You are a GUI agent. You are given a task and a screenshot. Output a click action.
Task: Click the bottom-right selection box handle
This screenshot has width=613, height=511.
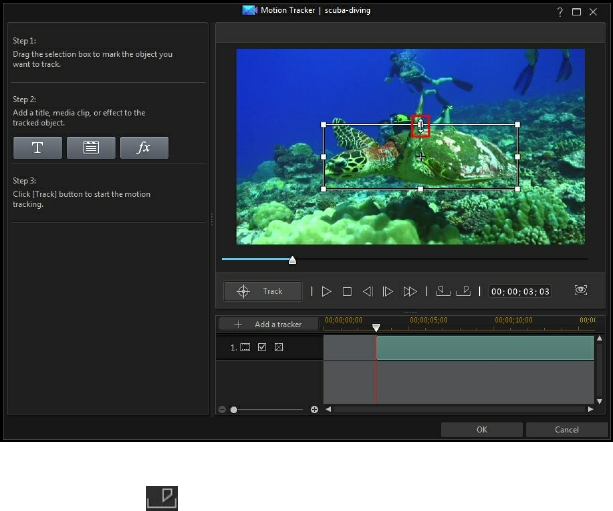[518, 189]
